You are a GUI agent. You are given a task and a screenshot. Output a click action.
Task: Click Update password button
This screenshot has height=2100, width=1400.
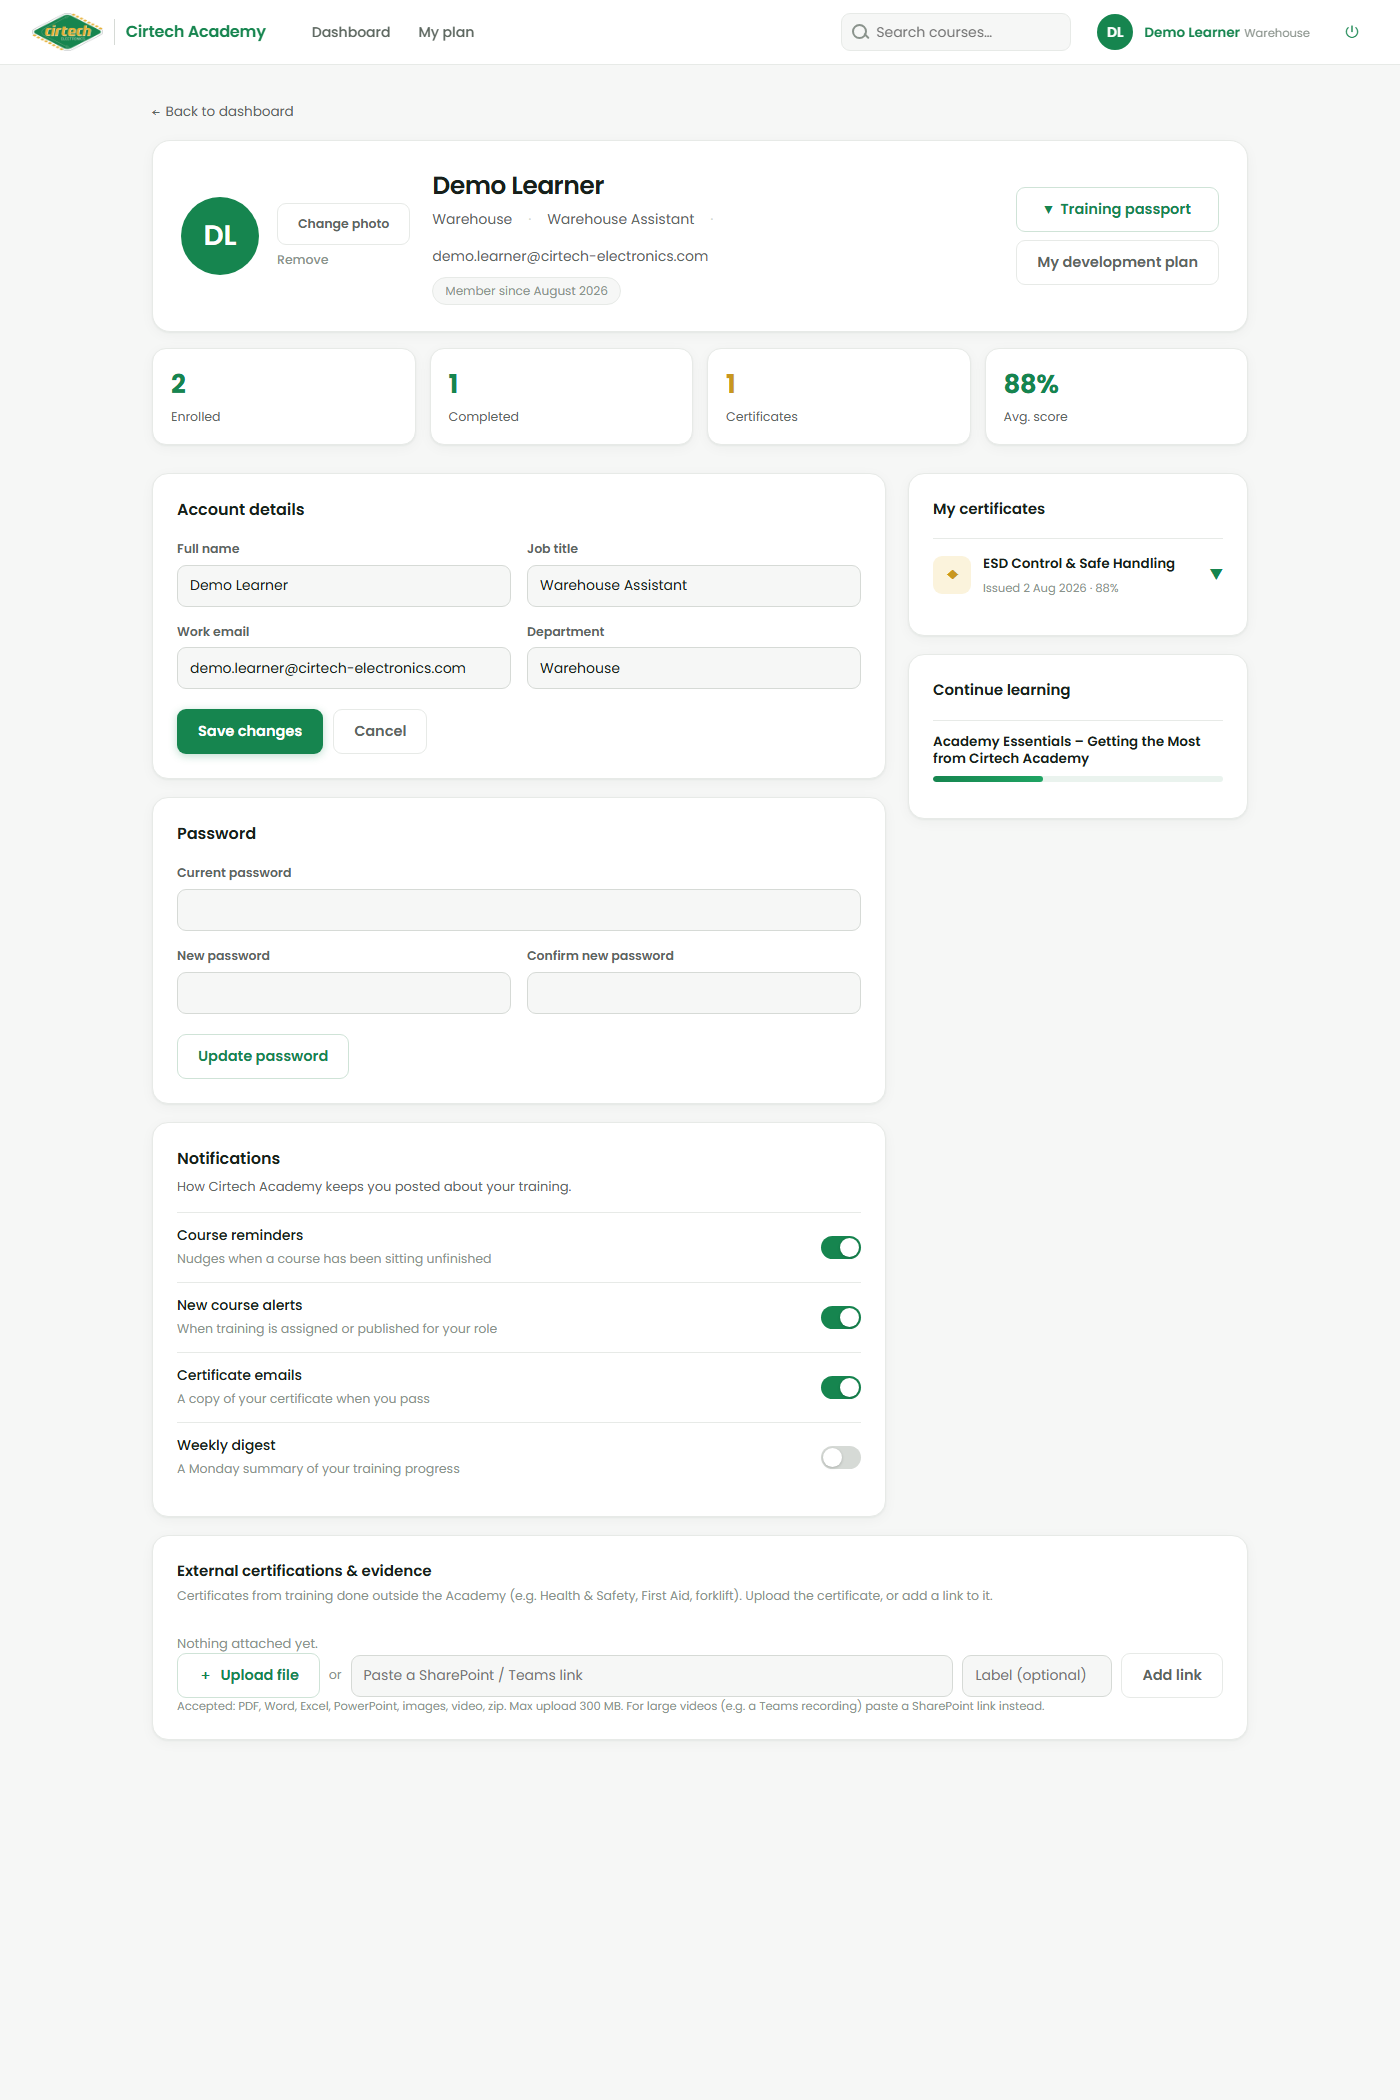pos(263,1056)
